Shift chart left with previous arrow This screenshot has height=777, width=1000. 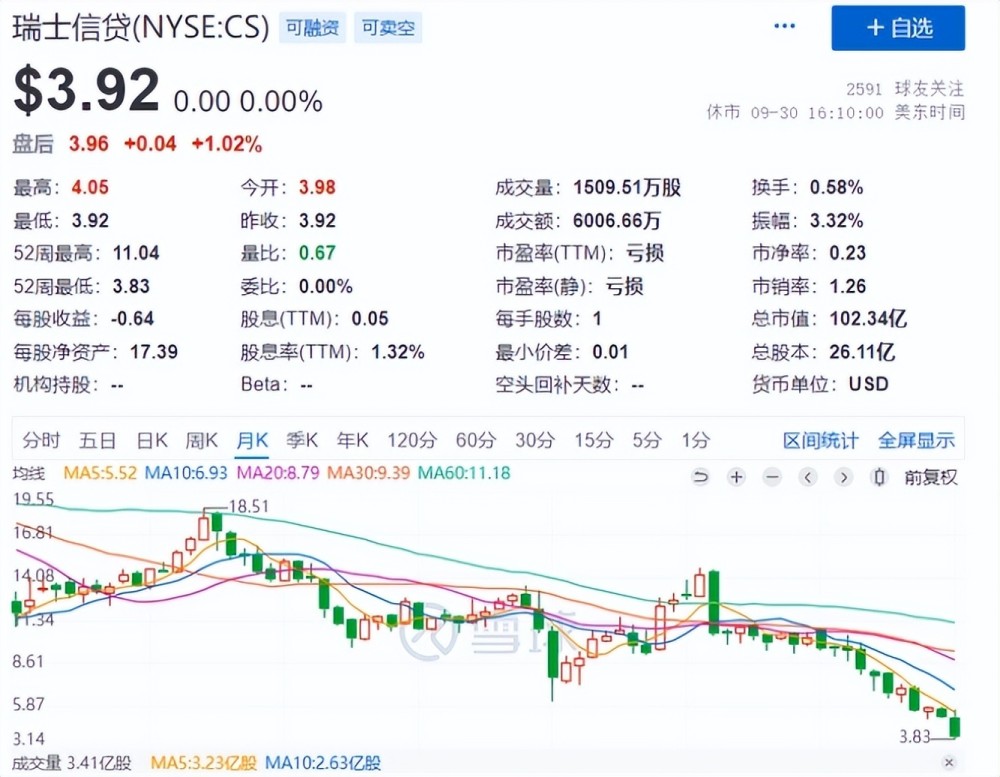[x=808, y=477]
